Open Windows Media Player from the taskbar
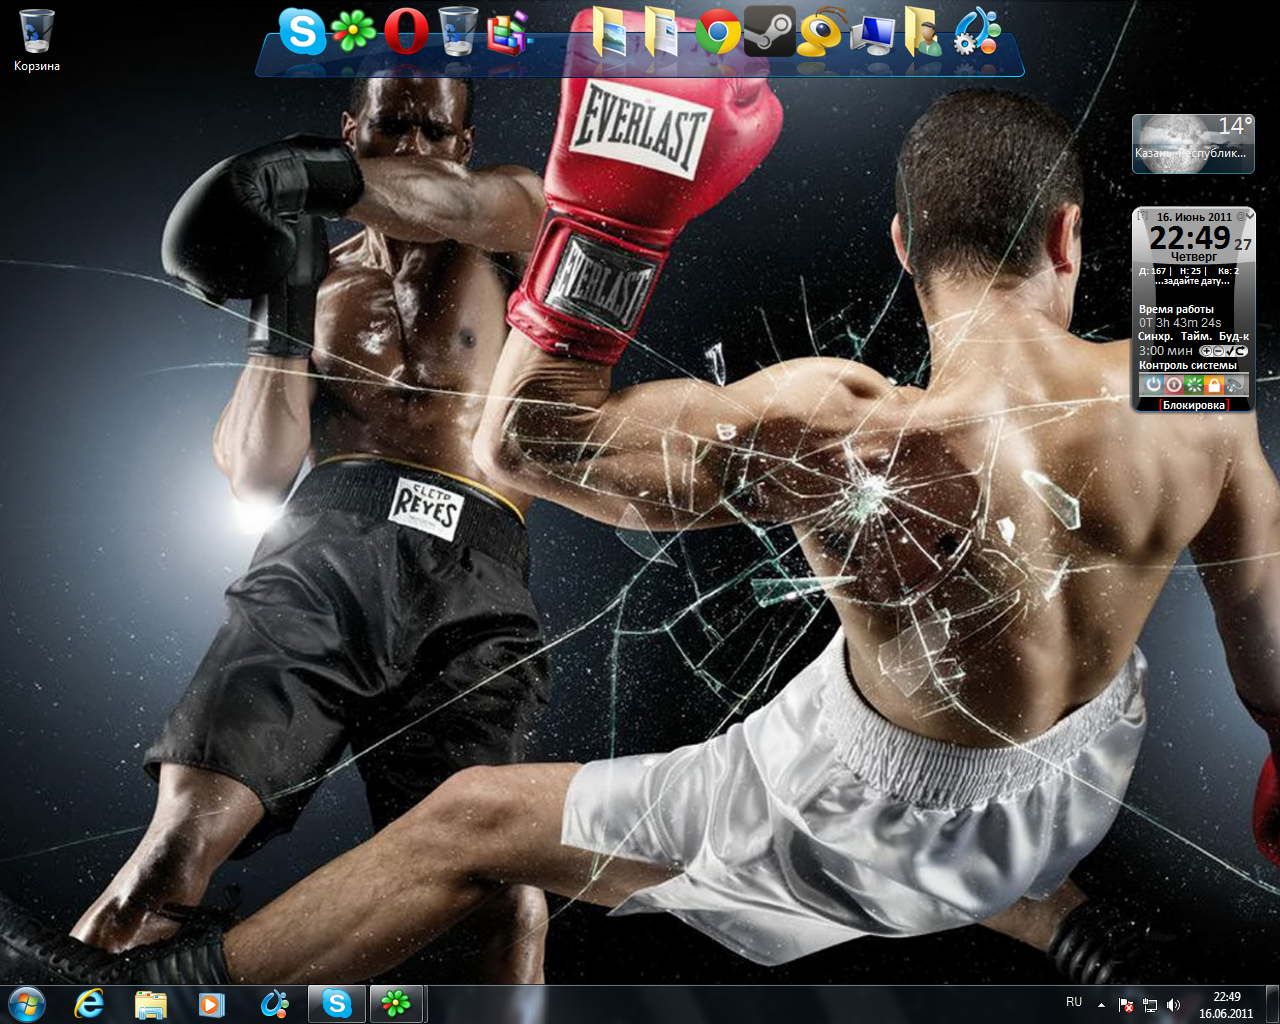This screenshot has width=1280, height=1024. click(x=211, y=1003)
